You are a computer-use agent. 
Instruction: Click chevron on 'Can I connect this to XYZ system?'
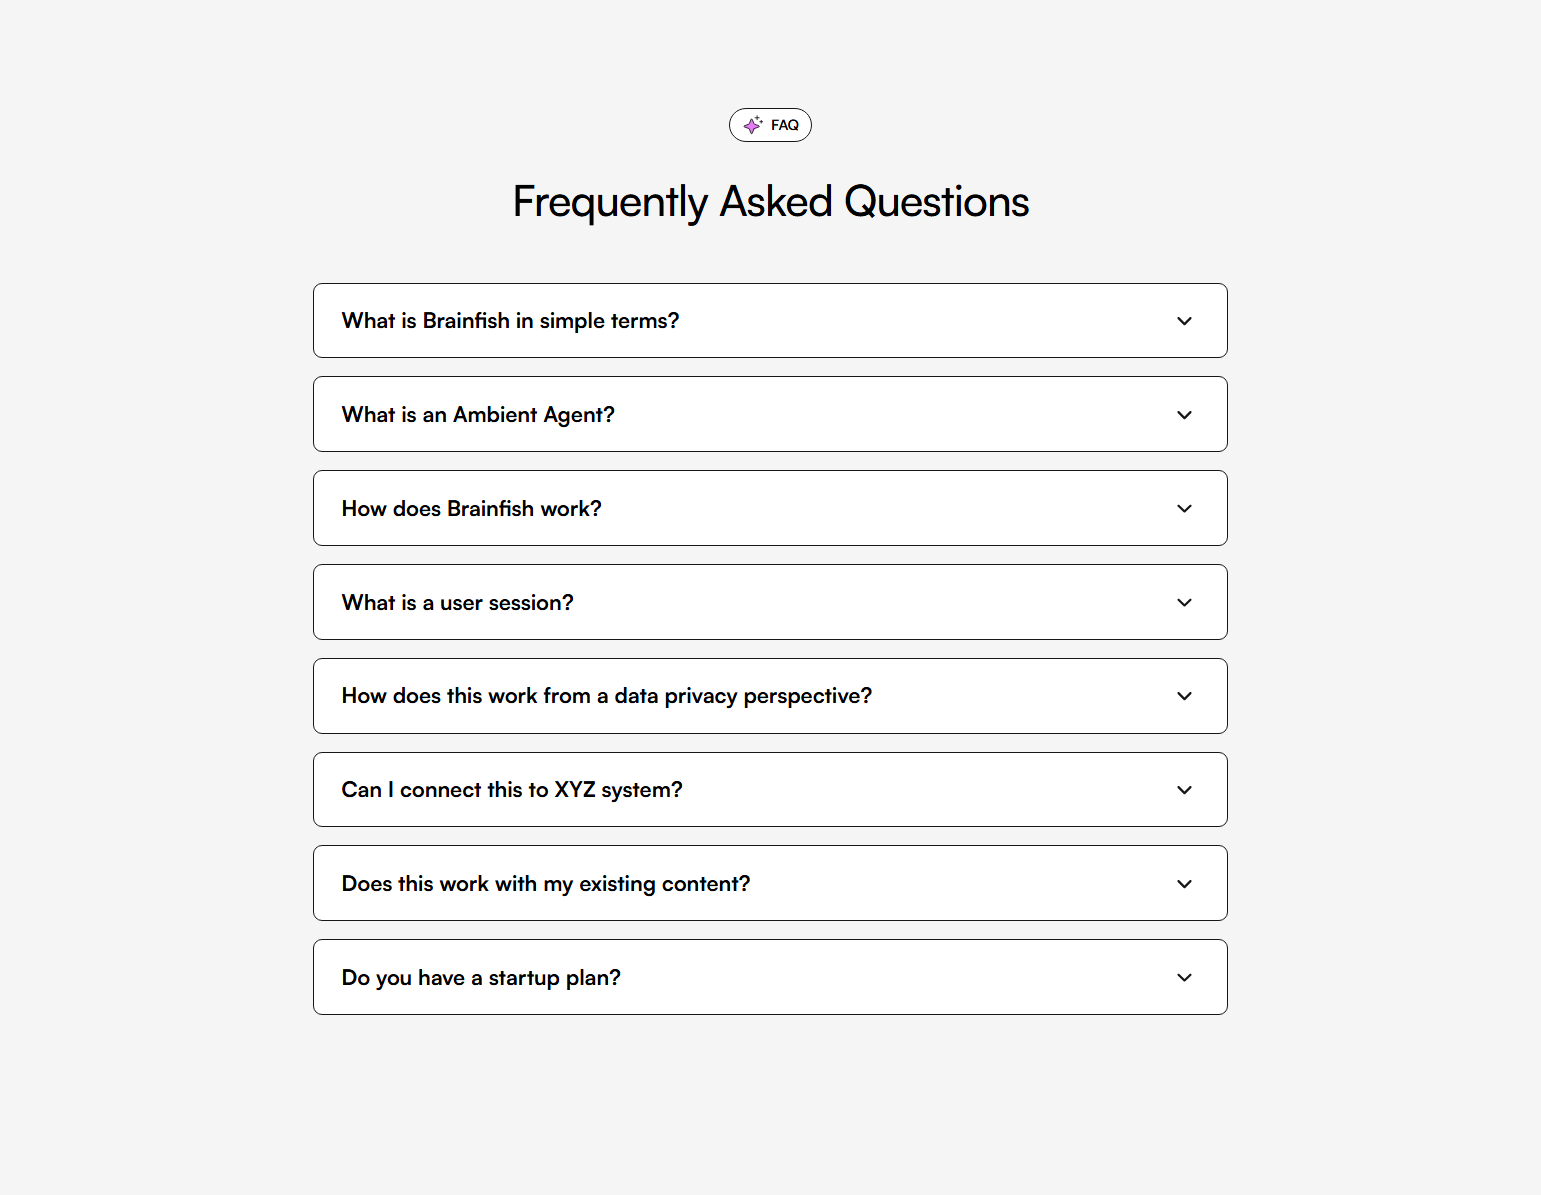click(x=1184, y=789)
